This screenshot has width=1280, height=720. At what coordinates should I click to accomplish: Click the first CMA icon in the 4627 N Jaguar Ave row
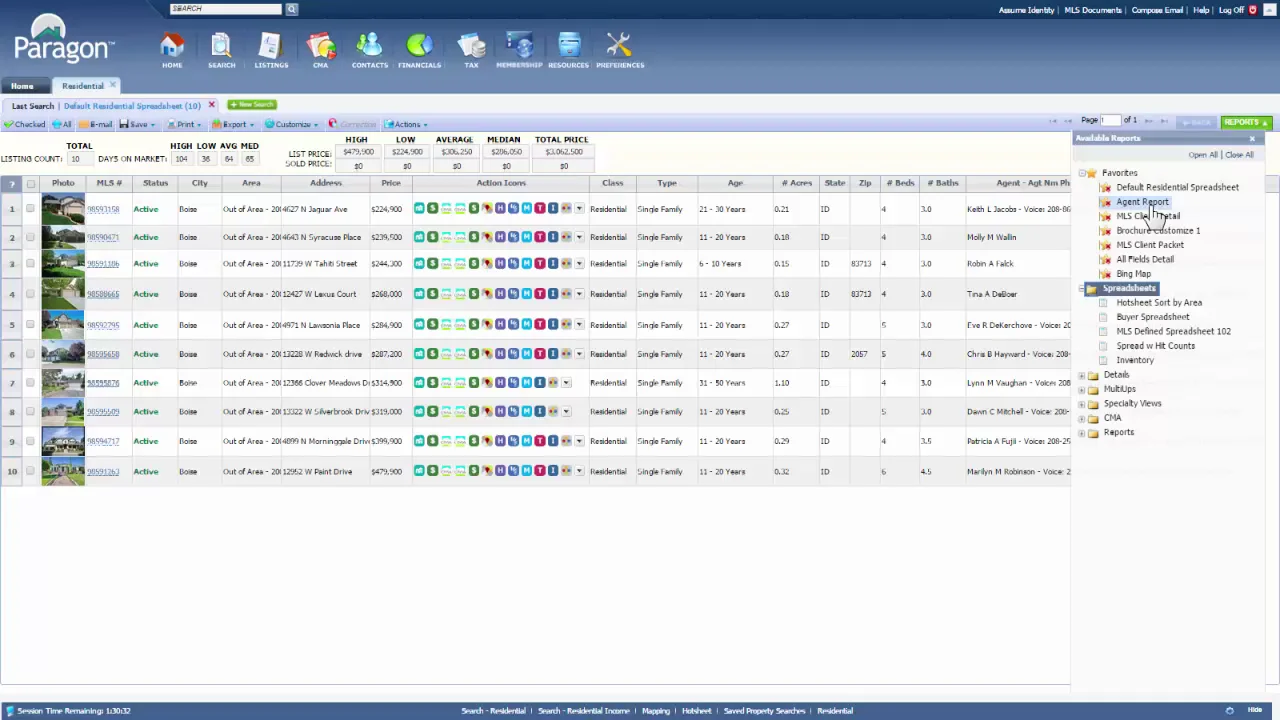pos(446,208)
